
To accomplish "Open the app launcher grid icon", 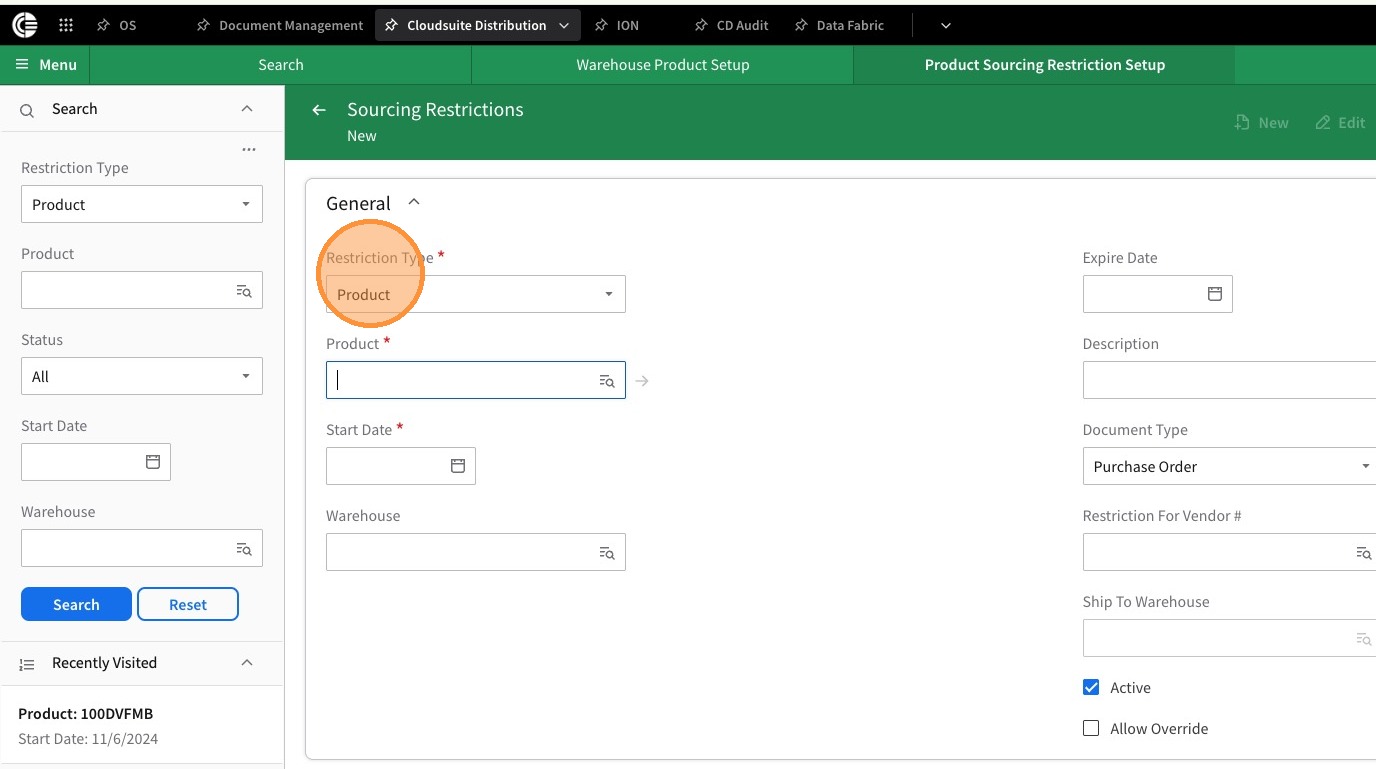I will [x=66, y=25].
